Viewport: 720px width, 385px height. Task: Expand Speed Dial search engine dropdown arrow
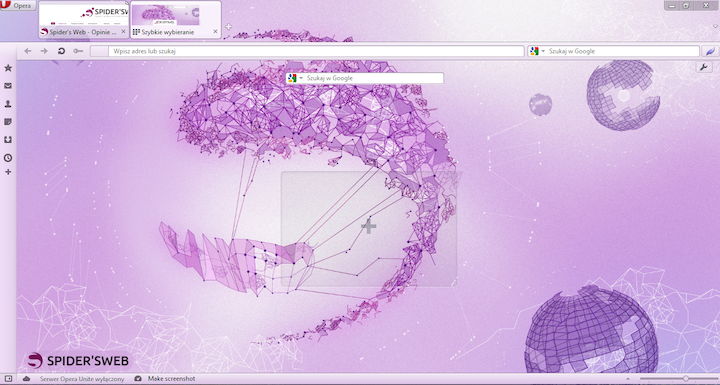pyautogui.click(x=301, y=78)
